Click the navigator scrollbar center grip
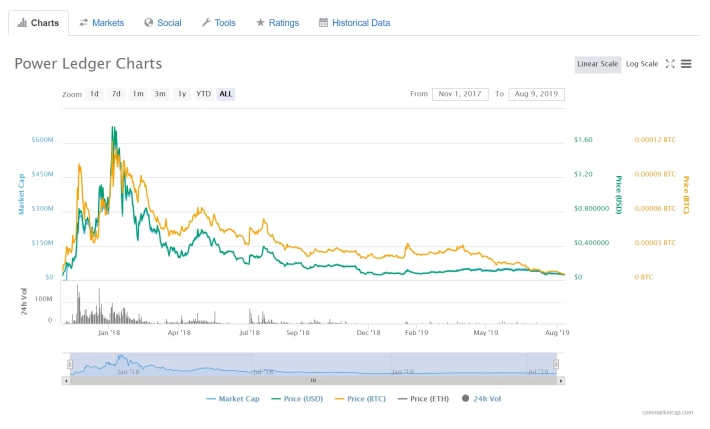Screen dimensions: 710x429 tap(313, 381)
